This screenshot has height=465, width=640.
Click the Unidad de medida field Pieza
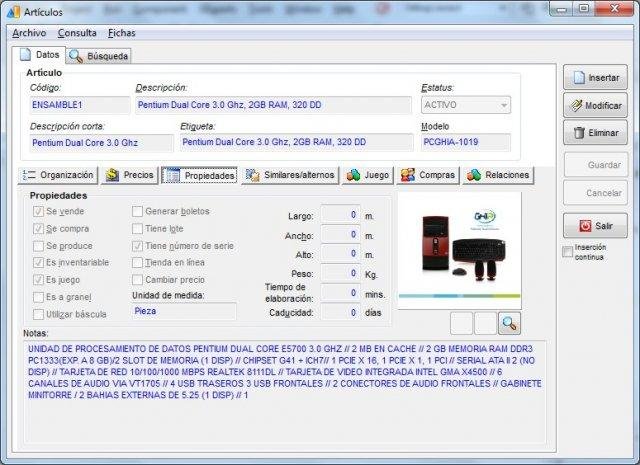pos(184,311)
